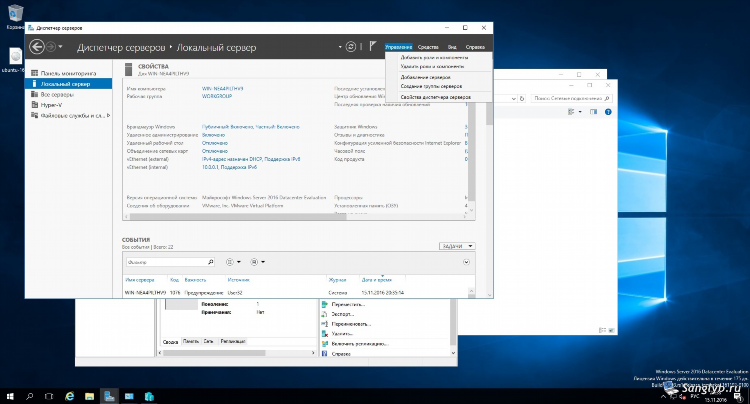Go back with the Server Manager back arrow
The width and height of the screenshot is (750, 404).
click(x=37, y=47)
